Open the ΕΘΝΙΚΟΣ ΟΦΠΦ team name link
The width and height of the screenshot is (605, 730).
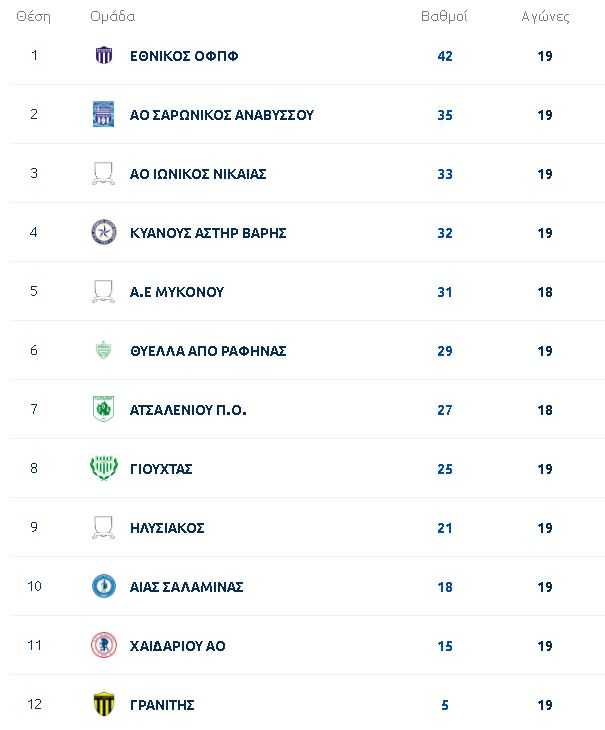pos(184,56)
